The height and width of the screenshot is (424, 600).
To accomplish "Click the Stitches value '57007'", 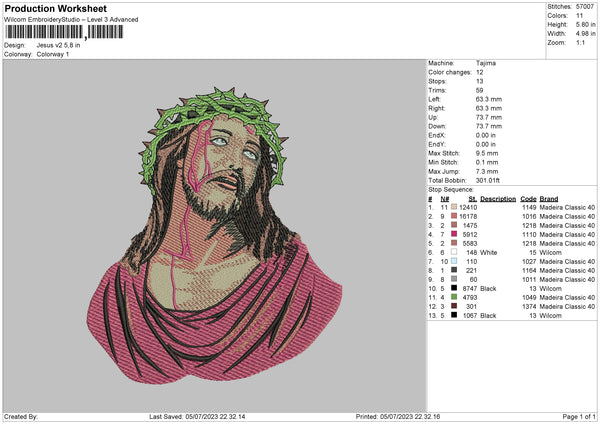I will click(x=585, y=7).
